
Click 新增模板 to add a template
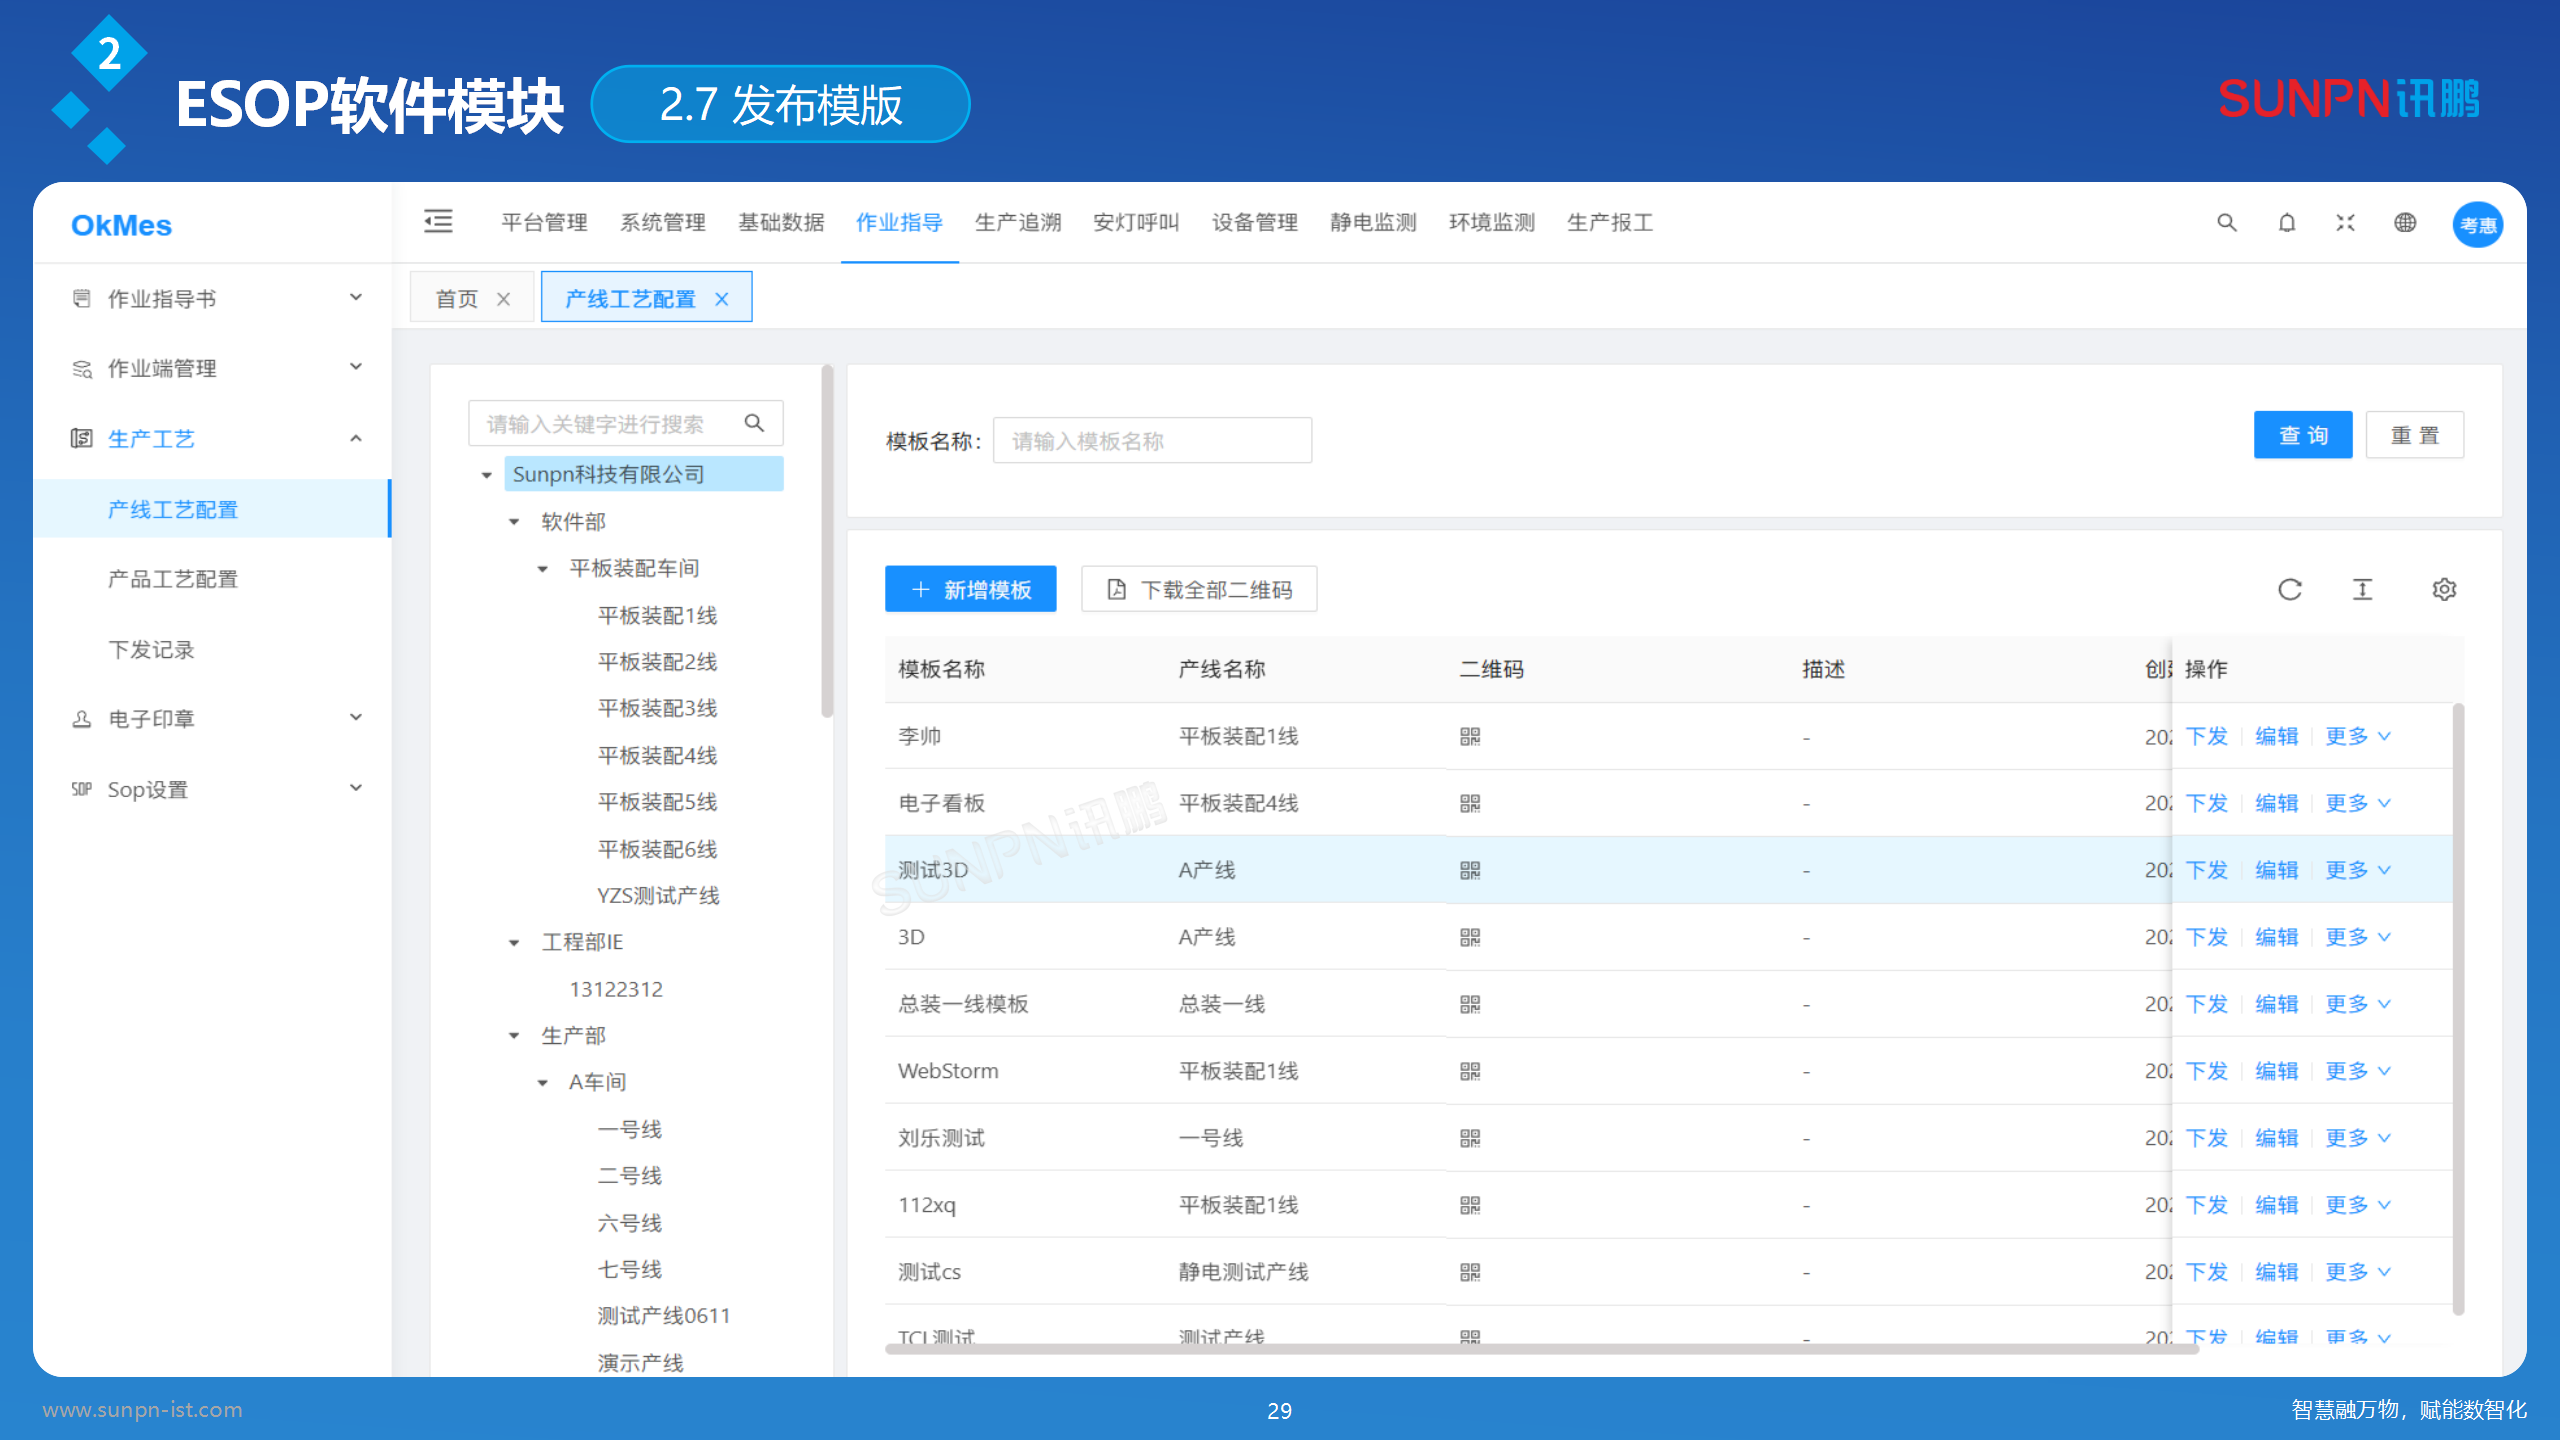click(969, 589)
